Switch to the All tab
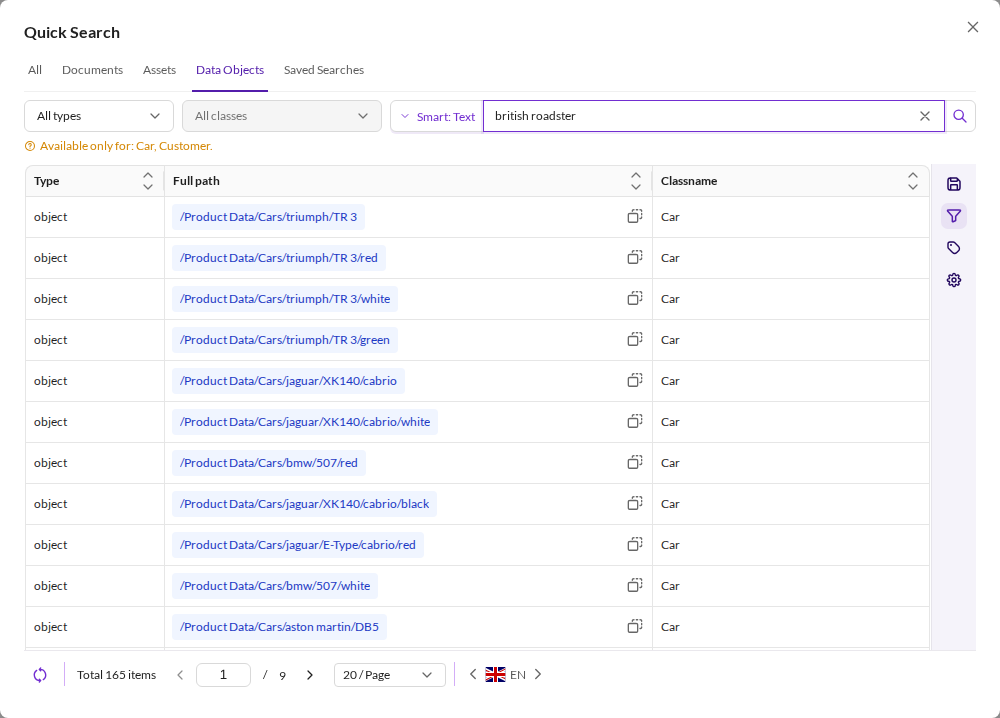This screenshot has width=1000, height=718. click(35, 70)
